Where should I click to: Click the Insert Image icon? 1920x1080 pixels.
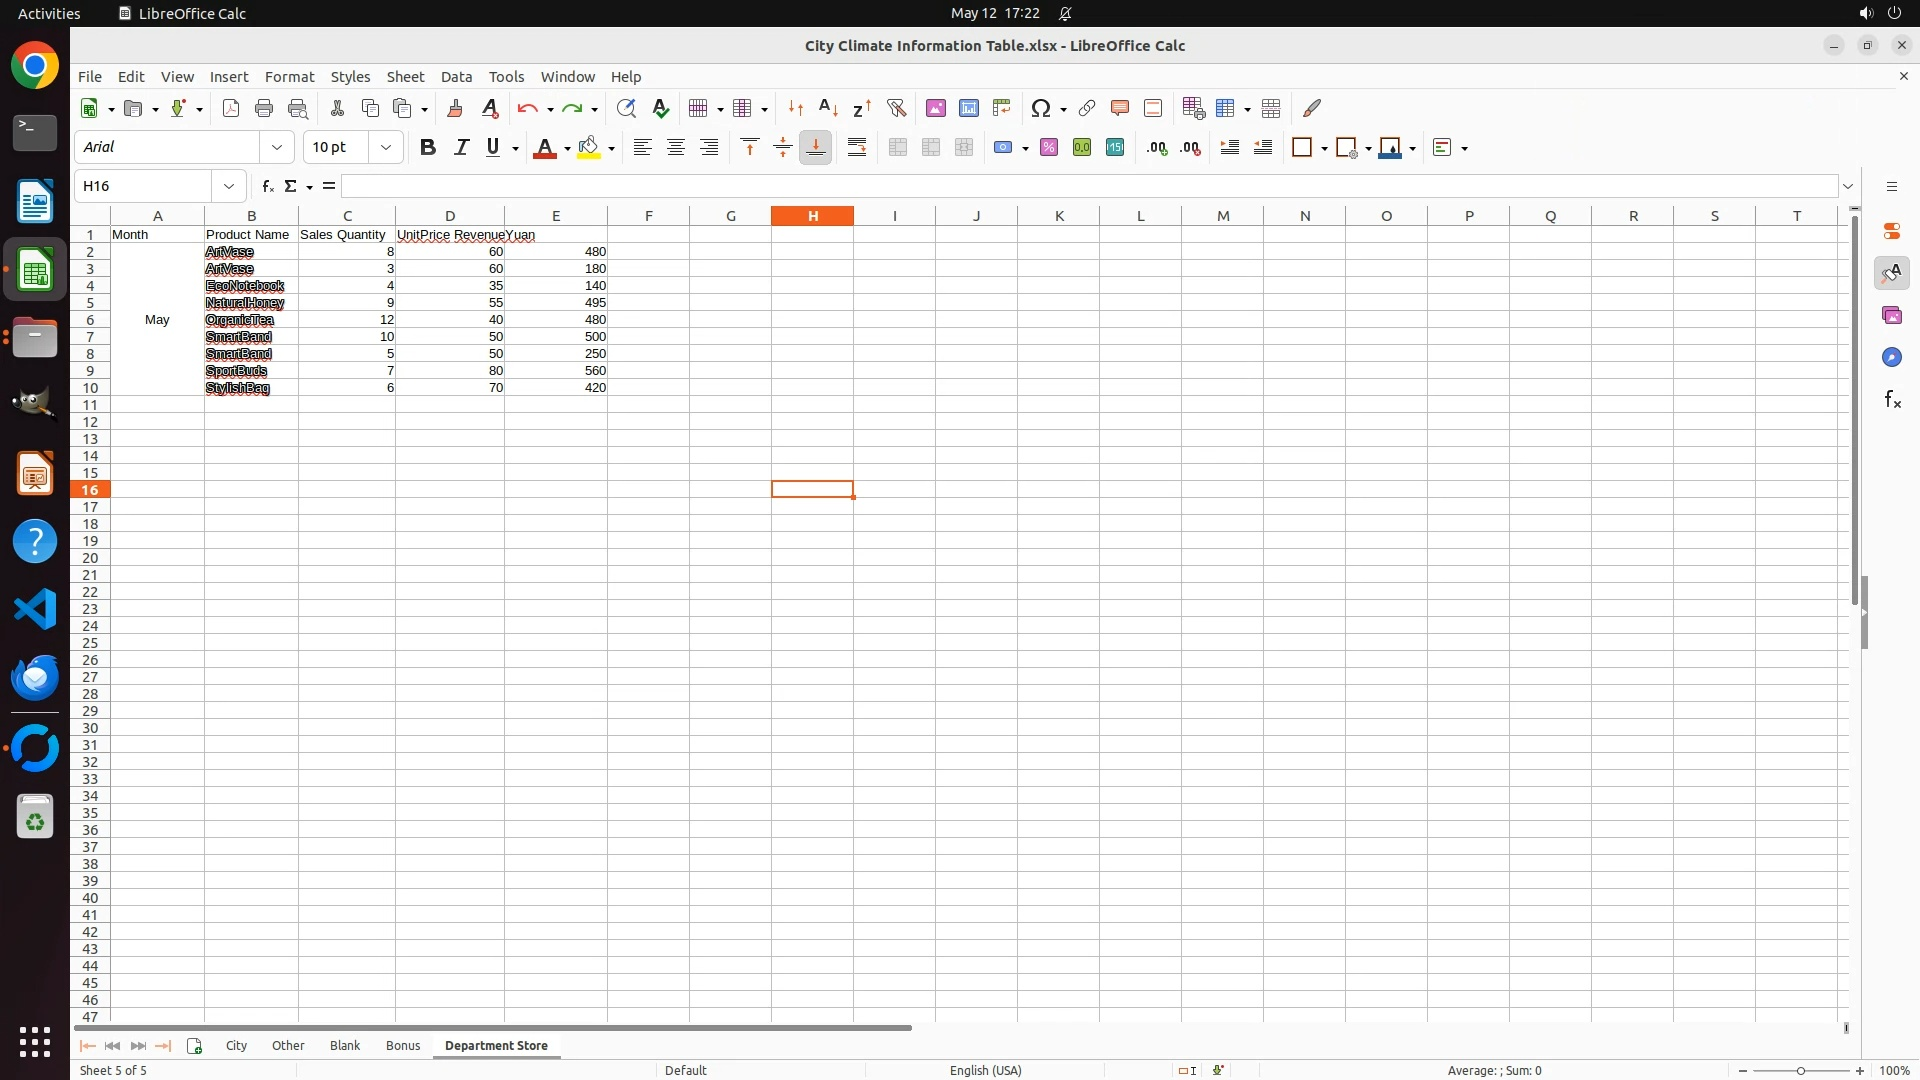pyautogui.click(x=936, y=108)
